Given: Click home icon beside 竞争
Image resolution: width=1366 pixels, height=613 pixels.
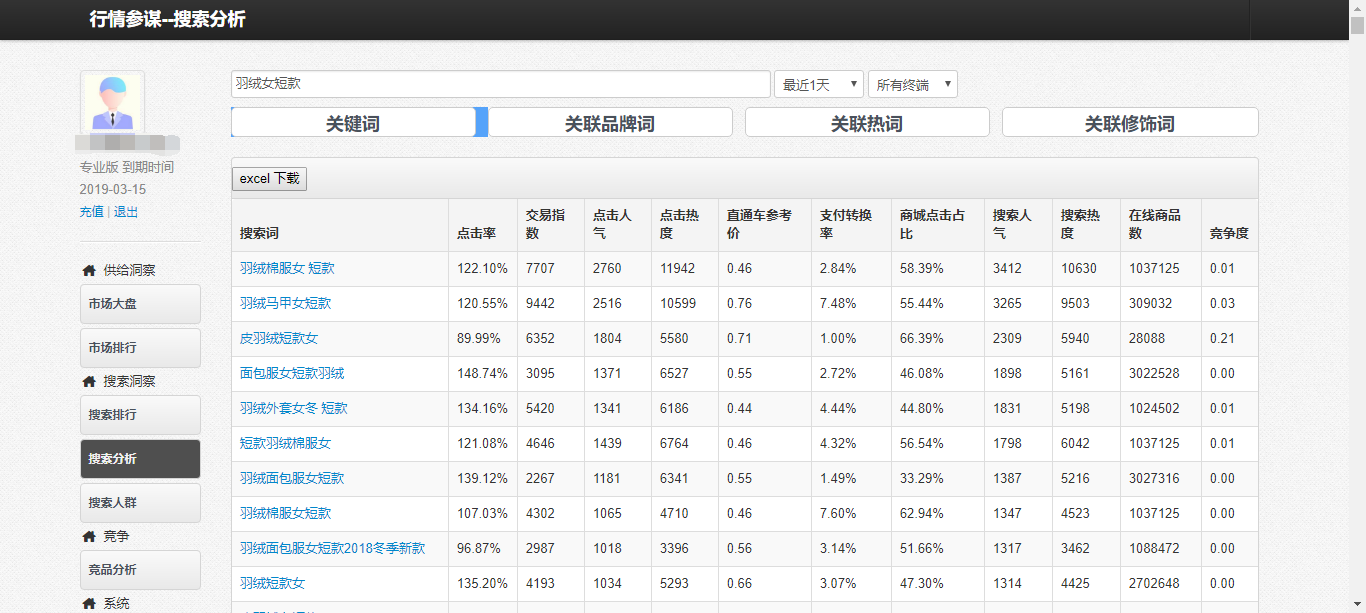Looking at the screenshot, I should pos(89,536).
